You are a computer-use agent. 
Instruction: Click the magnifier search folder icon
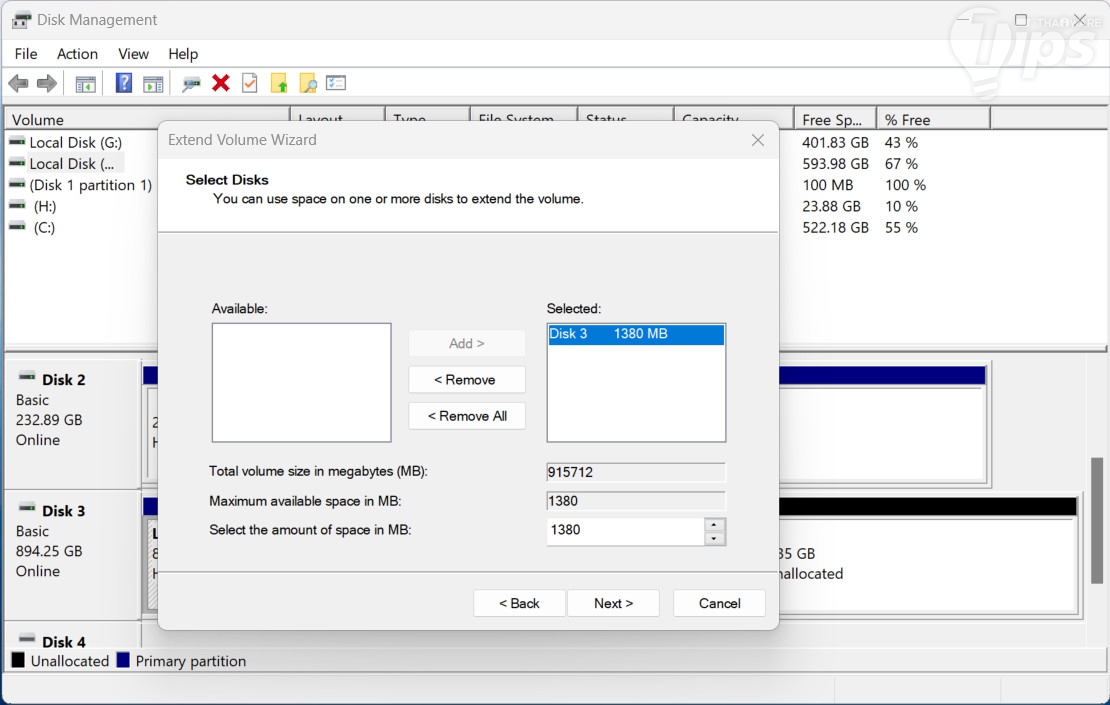click(308, 84)
